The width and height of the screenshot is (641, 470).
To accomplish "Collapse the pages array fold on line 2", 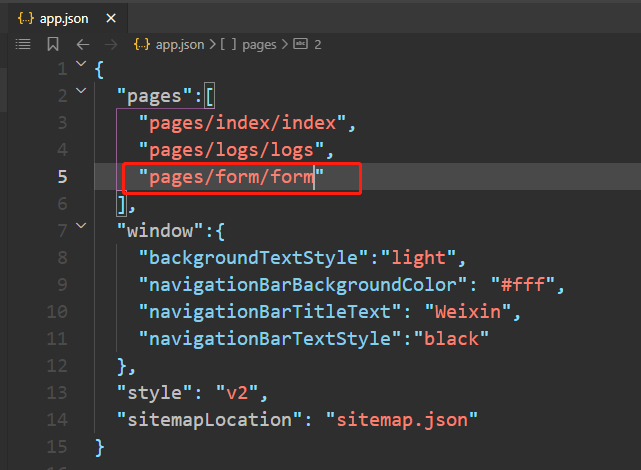I will coord(81,91).
